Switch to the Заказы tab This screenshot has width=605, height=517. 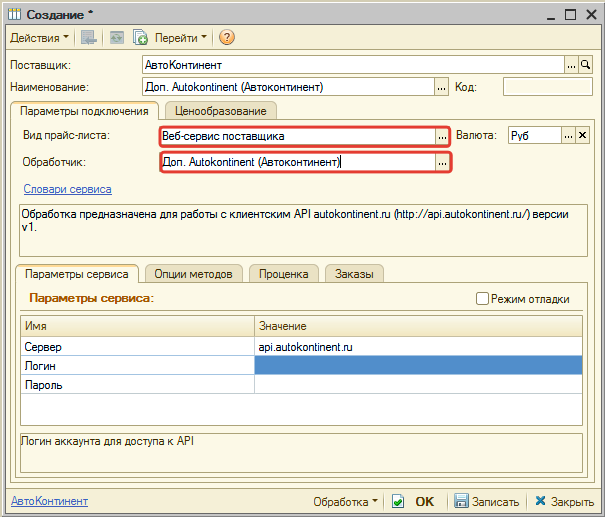click(354, 274)
